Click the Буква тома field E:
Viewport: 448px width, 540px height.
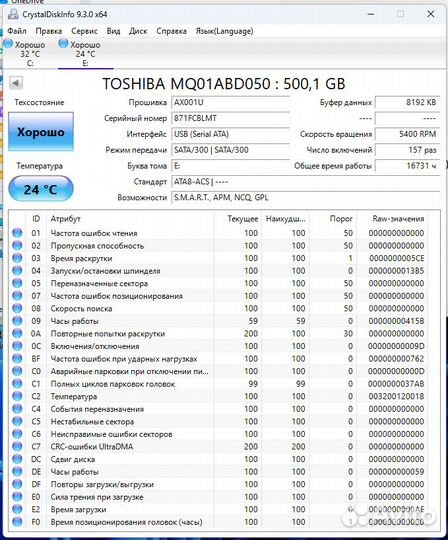point(230,166)
